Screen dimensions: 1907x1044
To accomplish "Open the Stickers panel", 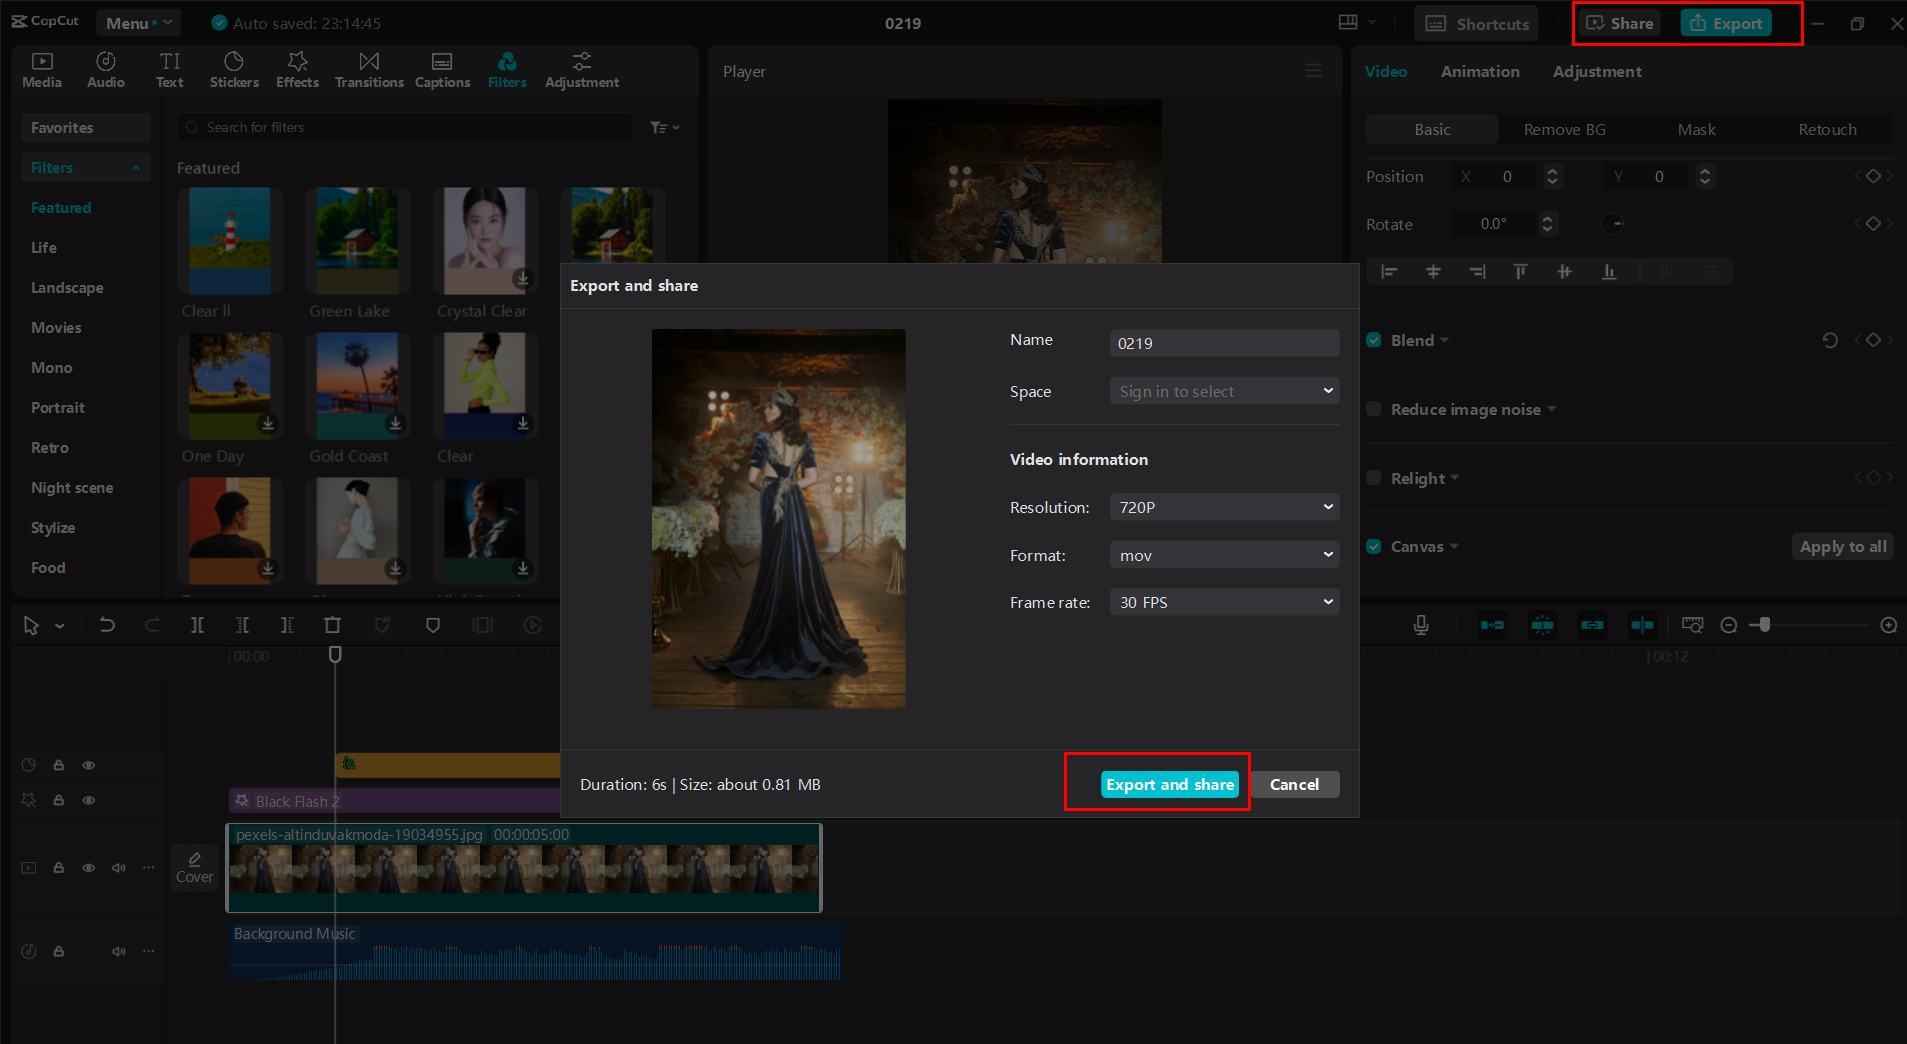I will pyautogui.click(x=234, y=70).
